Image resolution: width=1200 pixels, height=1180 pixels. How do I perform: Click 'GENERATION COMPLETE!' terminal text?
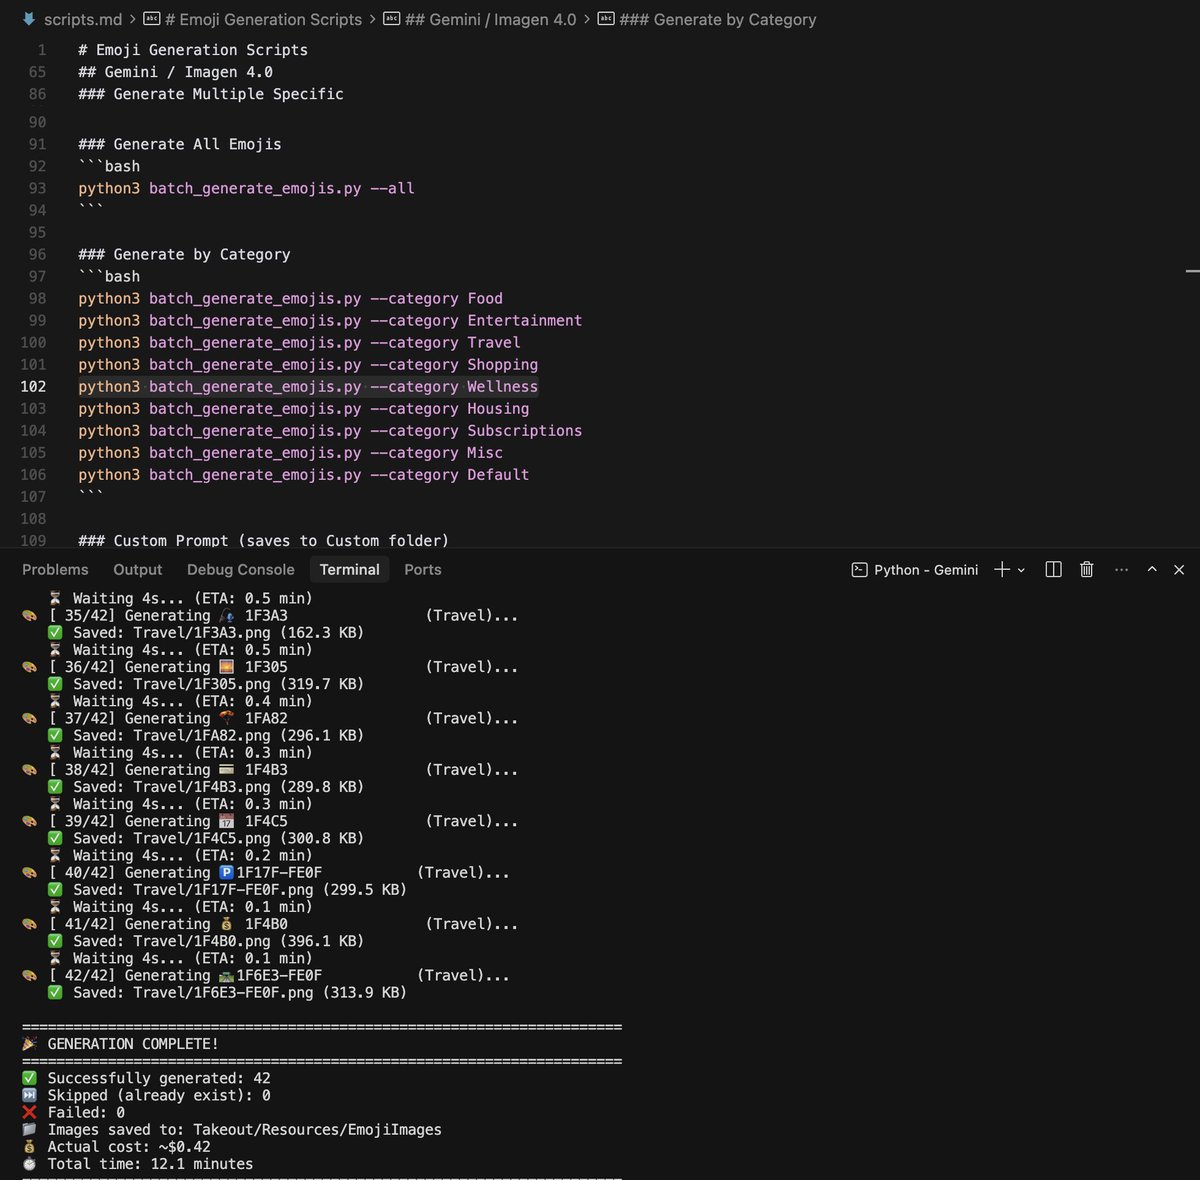pos(133,1044)
